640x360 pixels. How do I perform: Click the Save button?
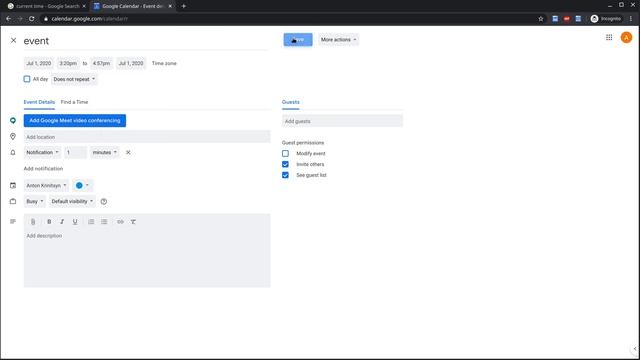(x=298, y=40)
